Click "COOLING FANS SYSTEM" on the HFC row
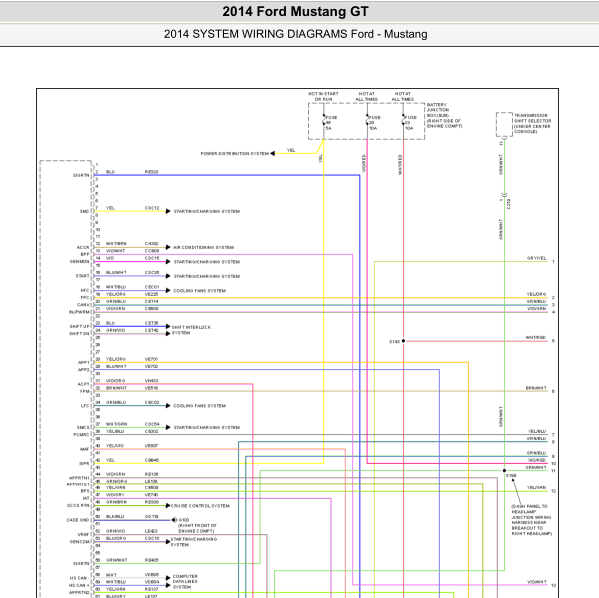The image size is (599, 598). coord(199,291)
